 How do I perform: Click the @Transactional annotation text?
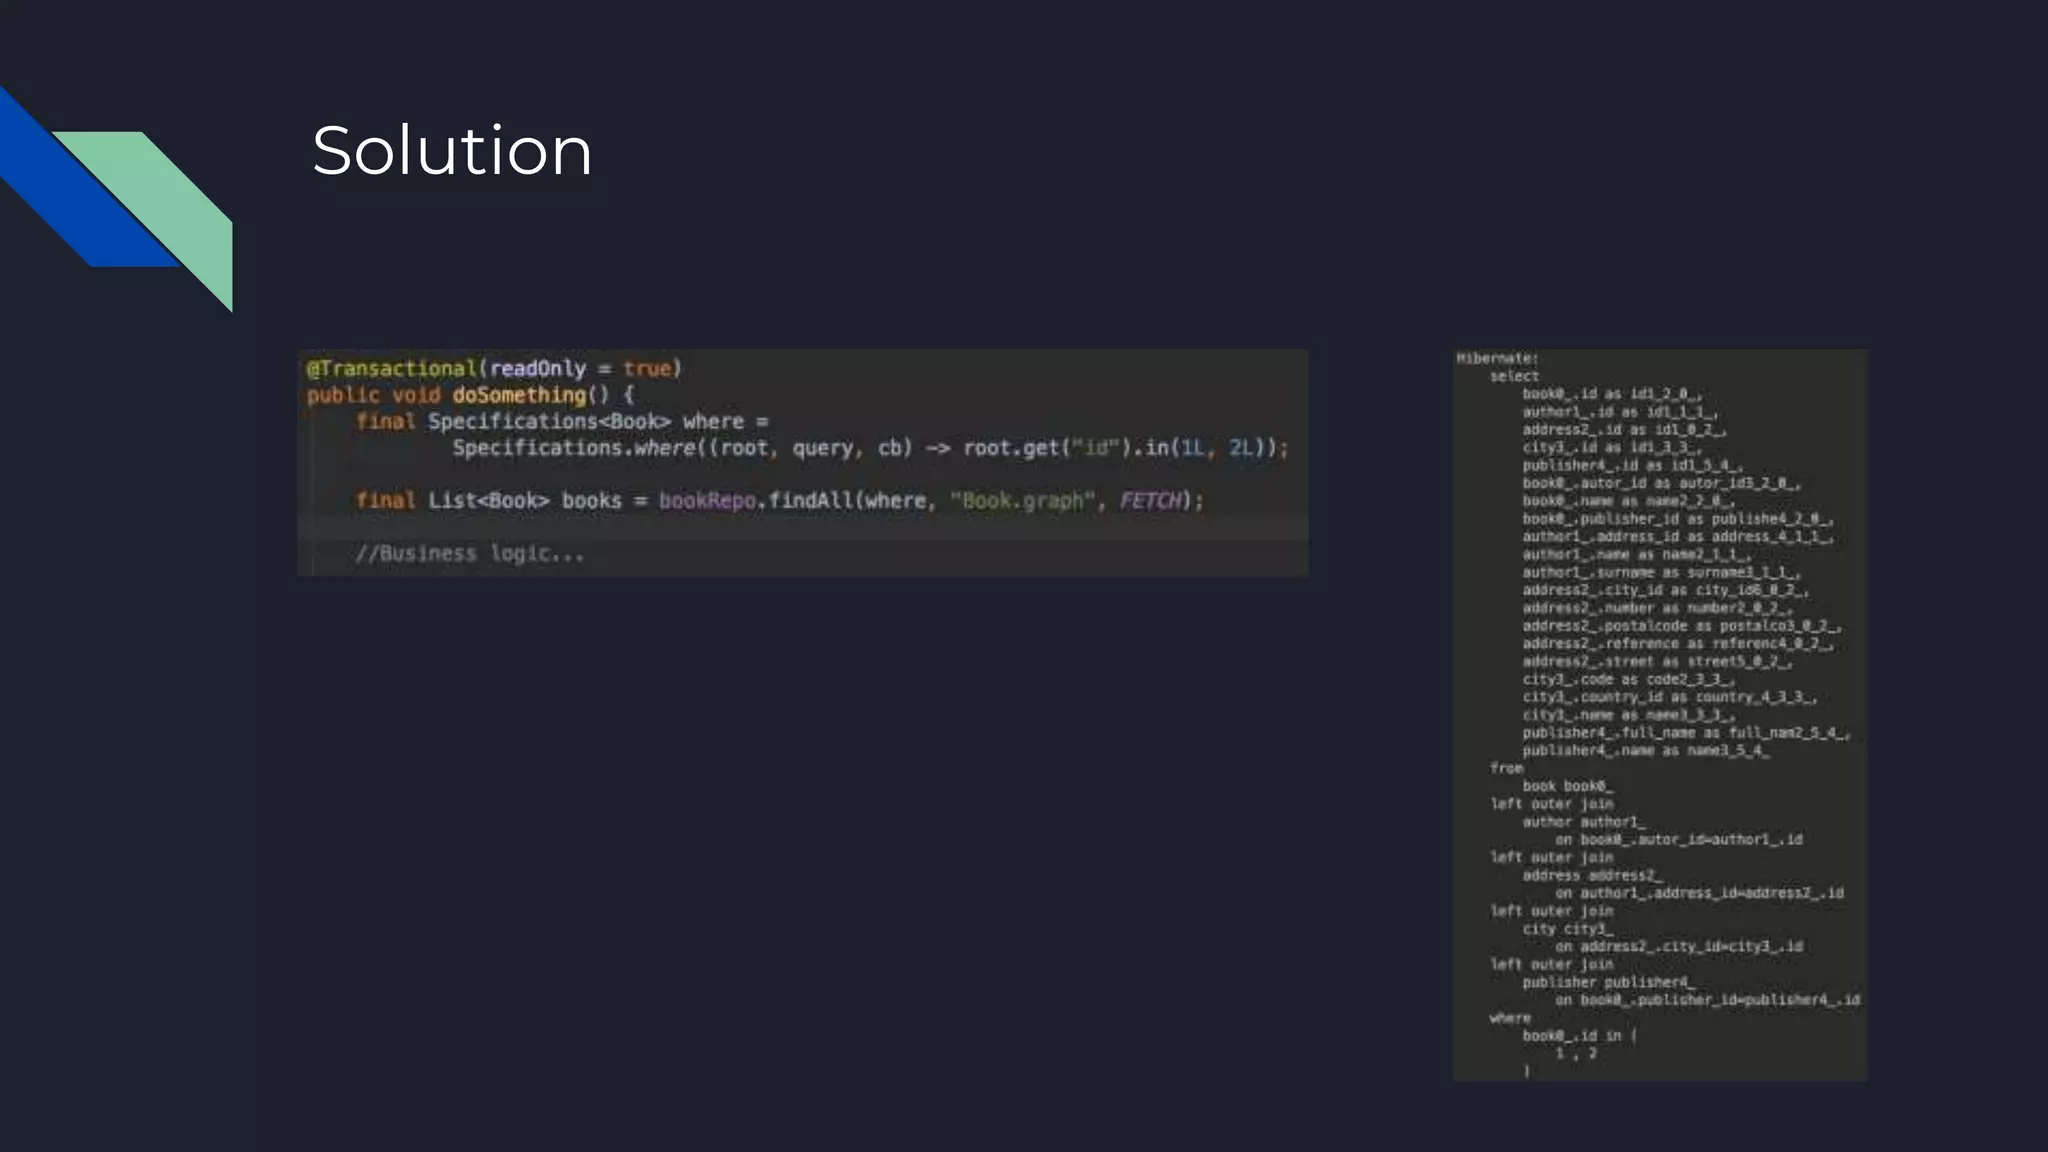pyautogui.click(x=392, y=369)
